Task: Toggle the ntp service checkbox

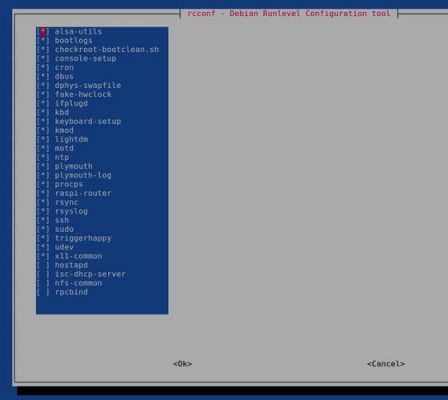Action: [x=43, y=158]
